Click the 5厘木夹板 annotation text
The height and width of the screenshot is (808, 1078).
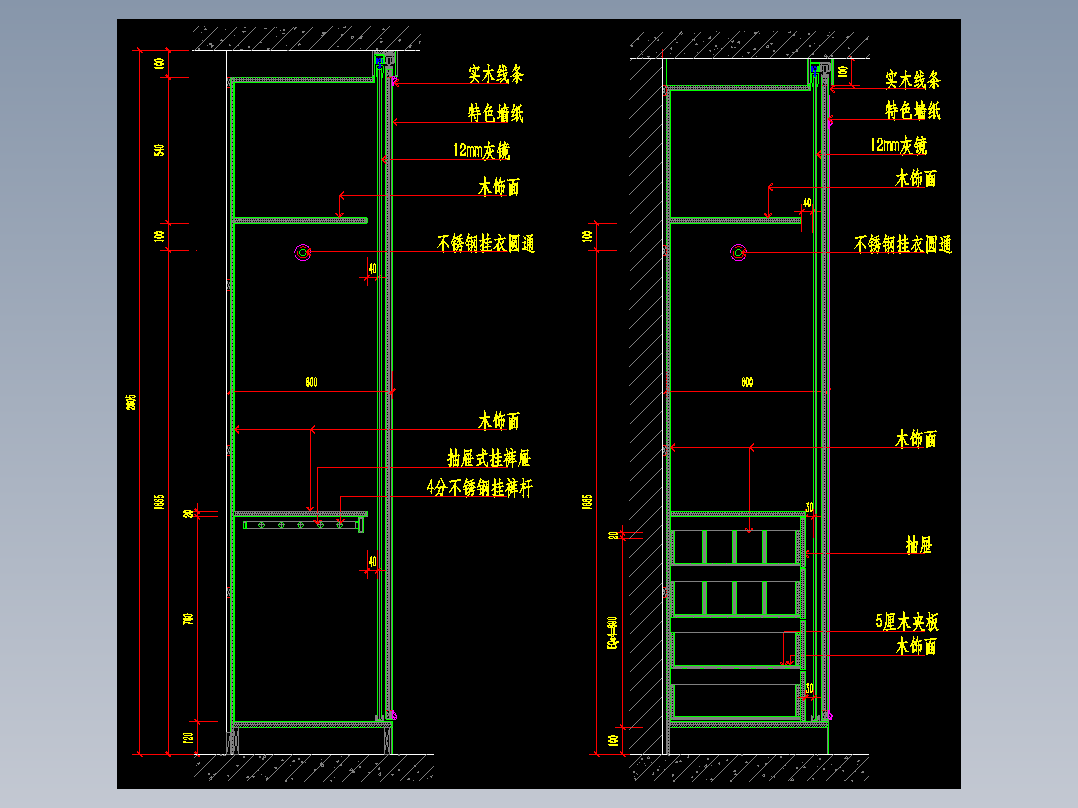(907, 622)
